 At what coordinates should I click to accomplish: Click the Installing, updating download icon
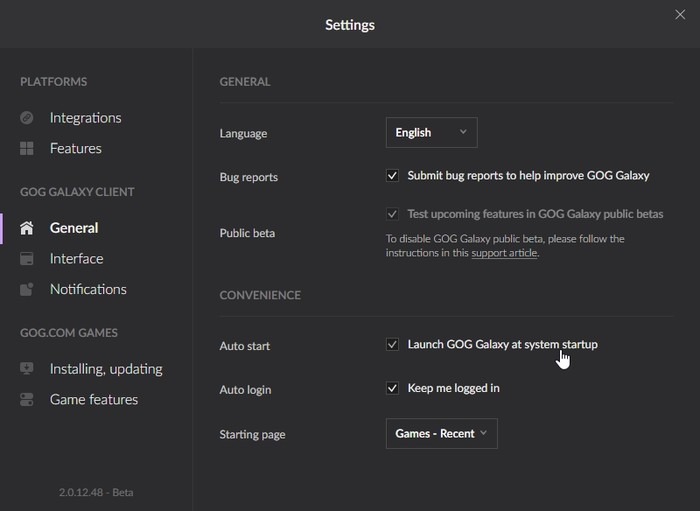(27, 369)
